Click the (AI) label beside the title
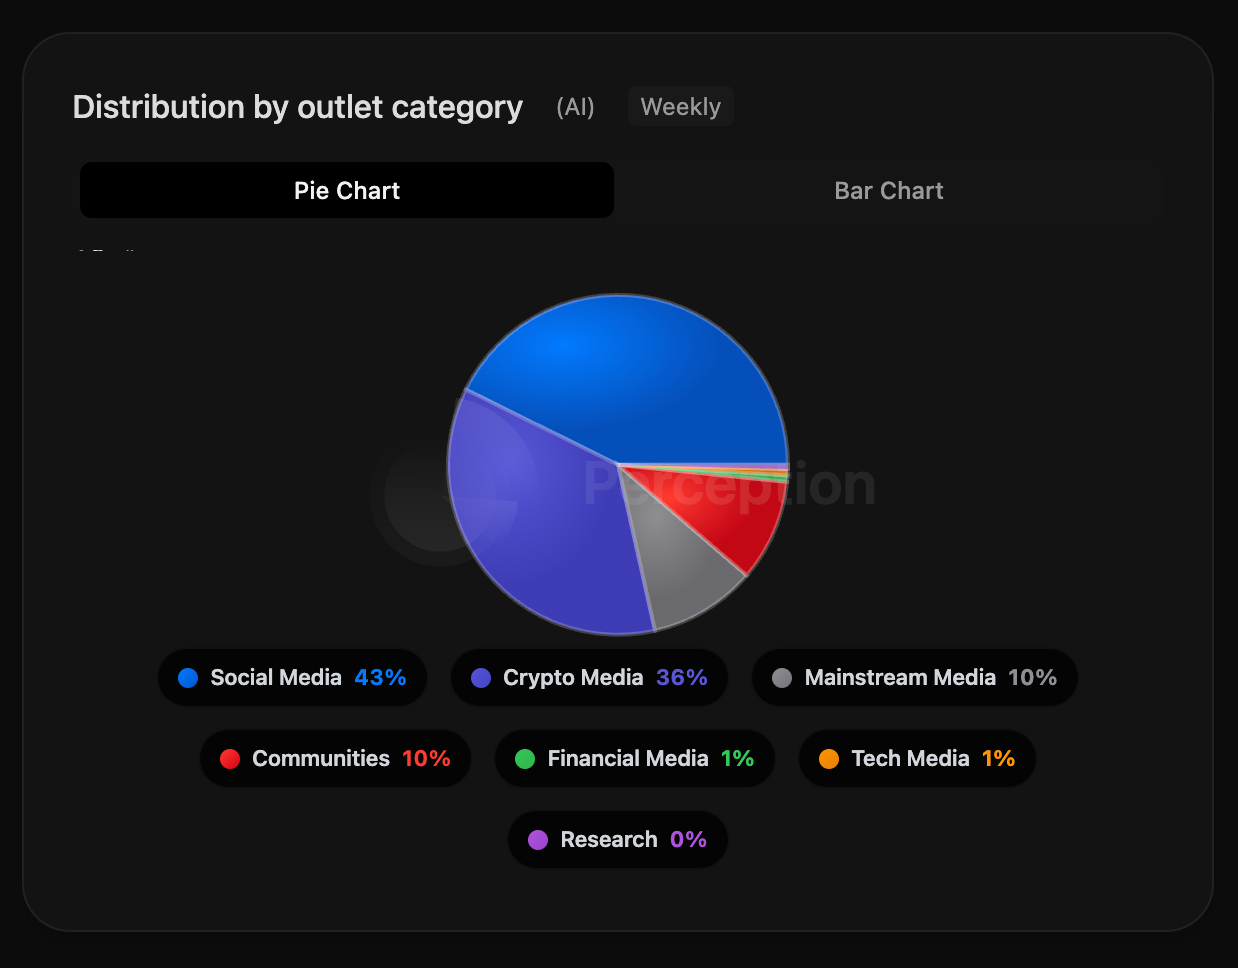 coord(575,107)
